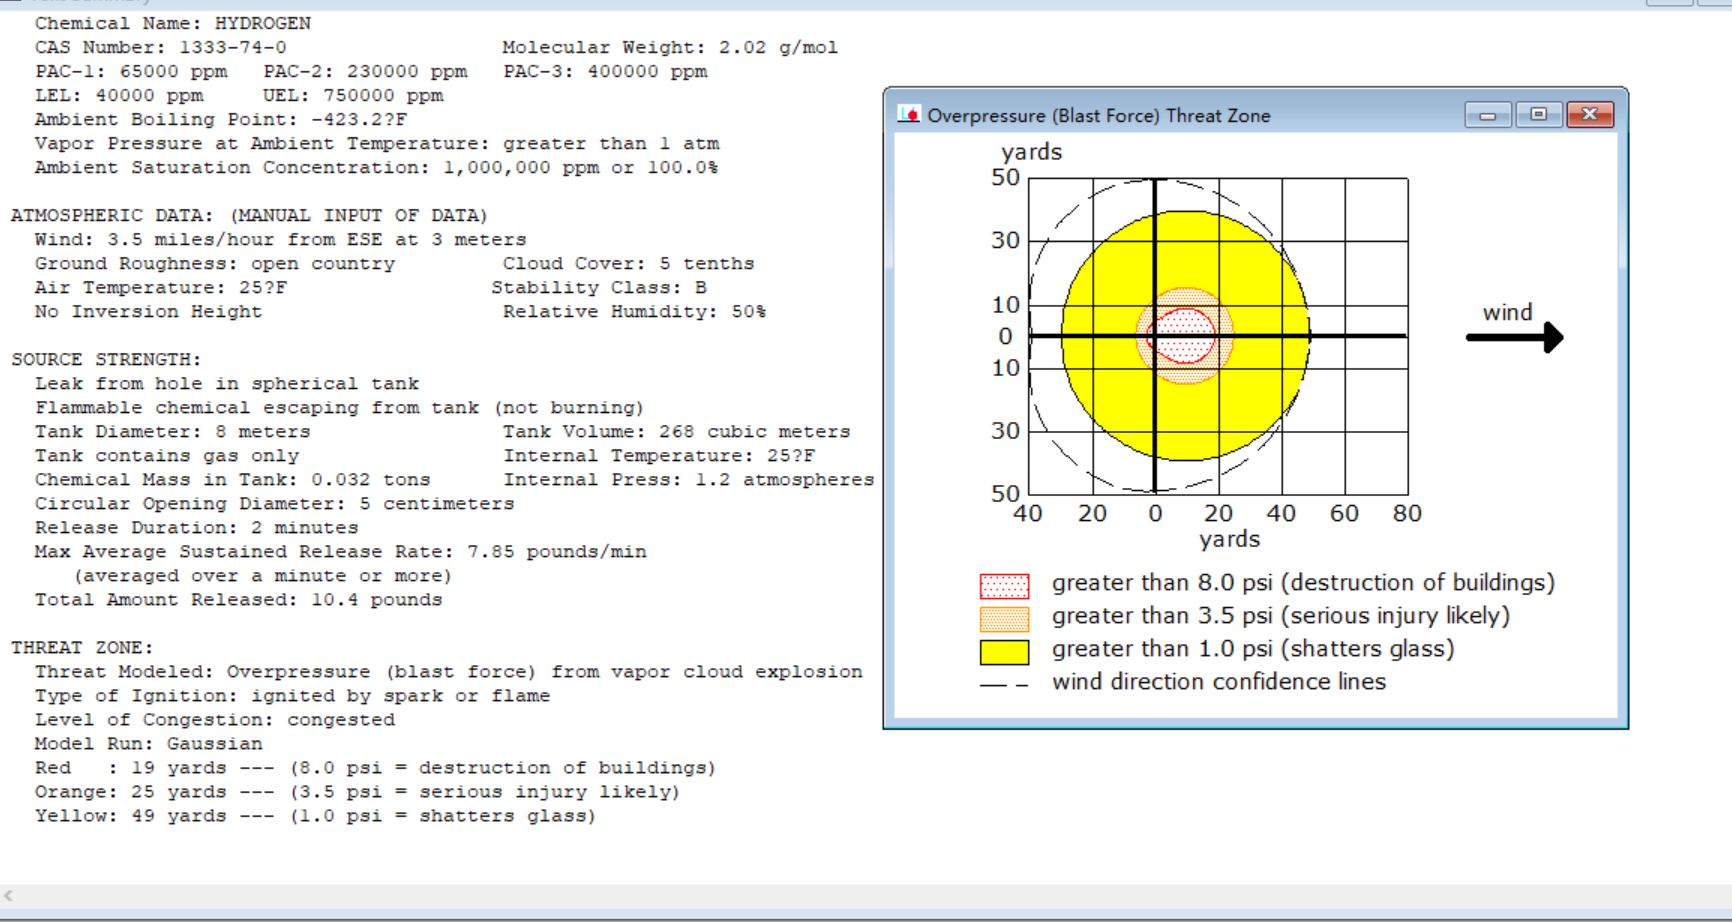Click the horizontal axis 'yards' label
This screenshot has width=1732, height=922.
1229,540
